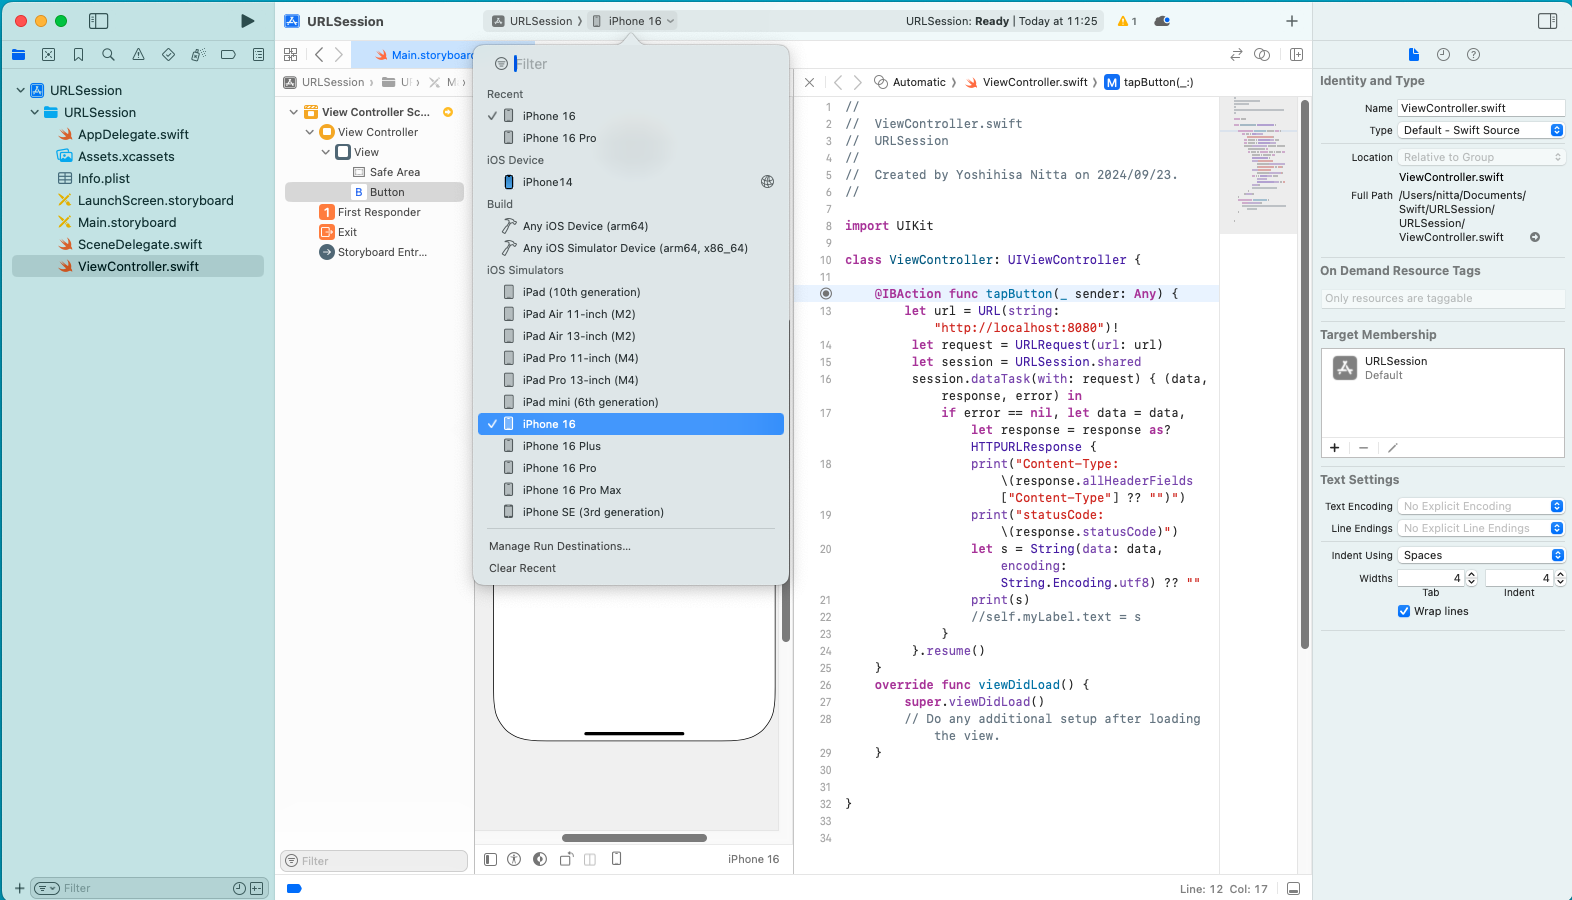Screen dimensions: 1572x900
Task: Click the Add Editor on Right icon
Action: (1296, 55)
